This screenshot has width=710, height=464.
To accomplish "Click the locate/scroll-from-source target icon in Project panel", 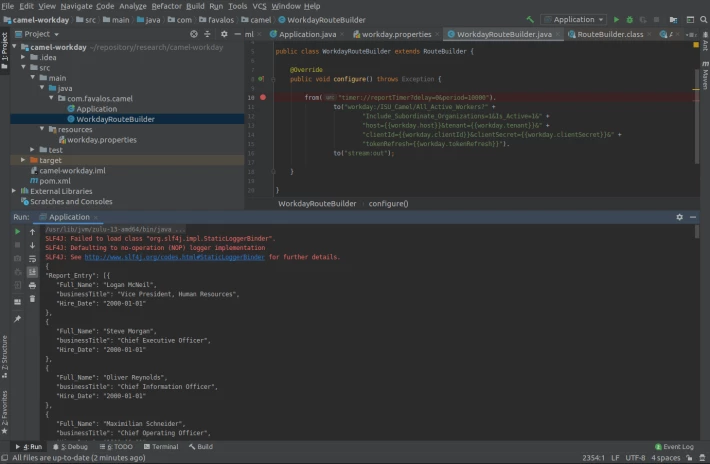I will 194,34.
